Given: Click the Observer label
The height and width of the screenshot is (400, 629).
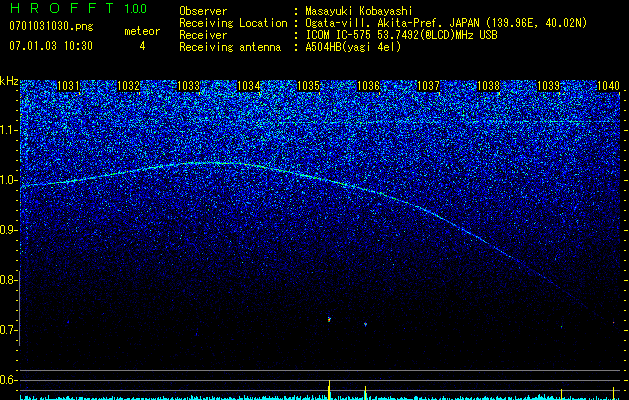Looking at the screenshot, I should pyautogui.click(x=203, y=11).
